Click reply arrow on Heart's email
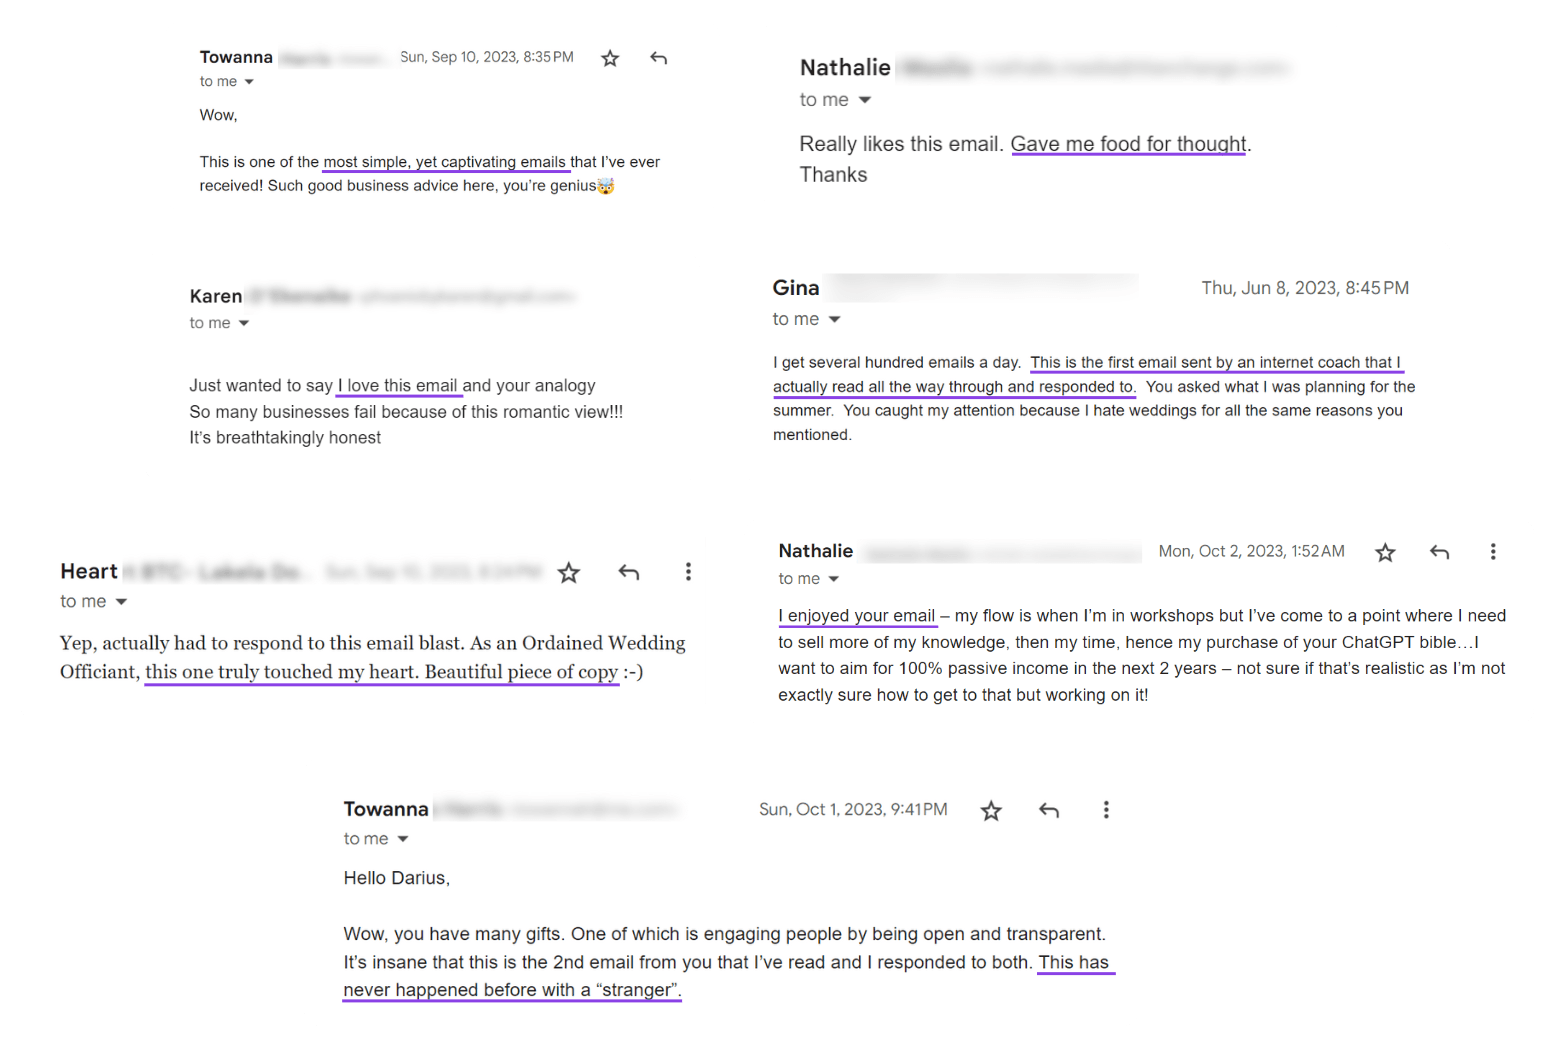The image size is (1553, 1050). pyautogui.click(x=628, y=572)
